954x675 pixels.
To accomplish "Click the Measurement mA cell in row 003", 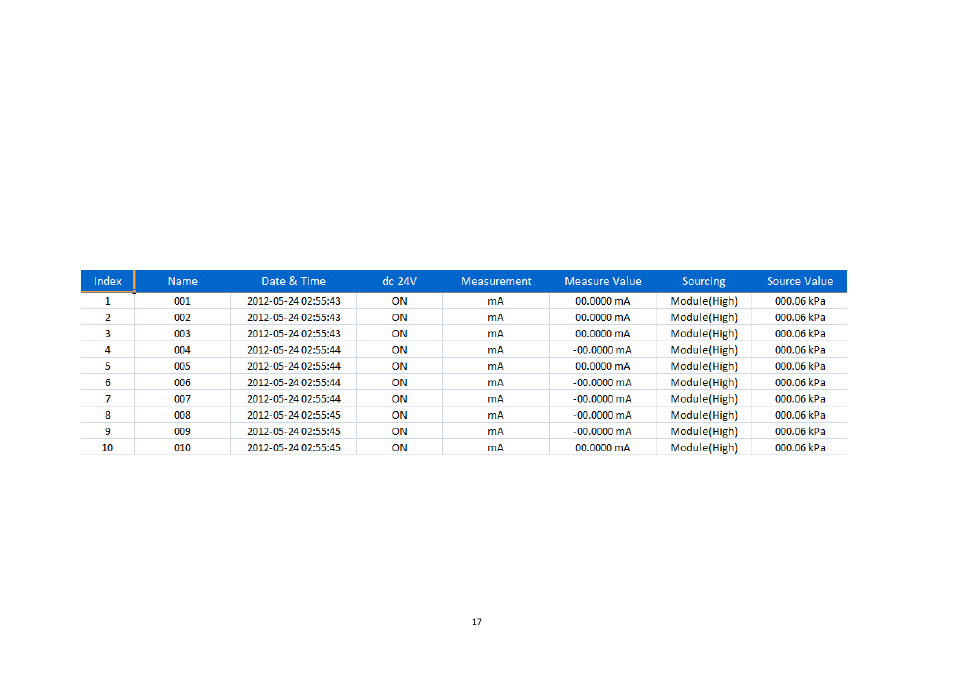I will coord(495,334).
